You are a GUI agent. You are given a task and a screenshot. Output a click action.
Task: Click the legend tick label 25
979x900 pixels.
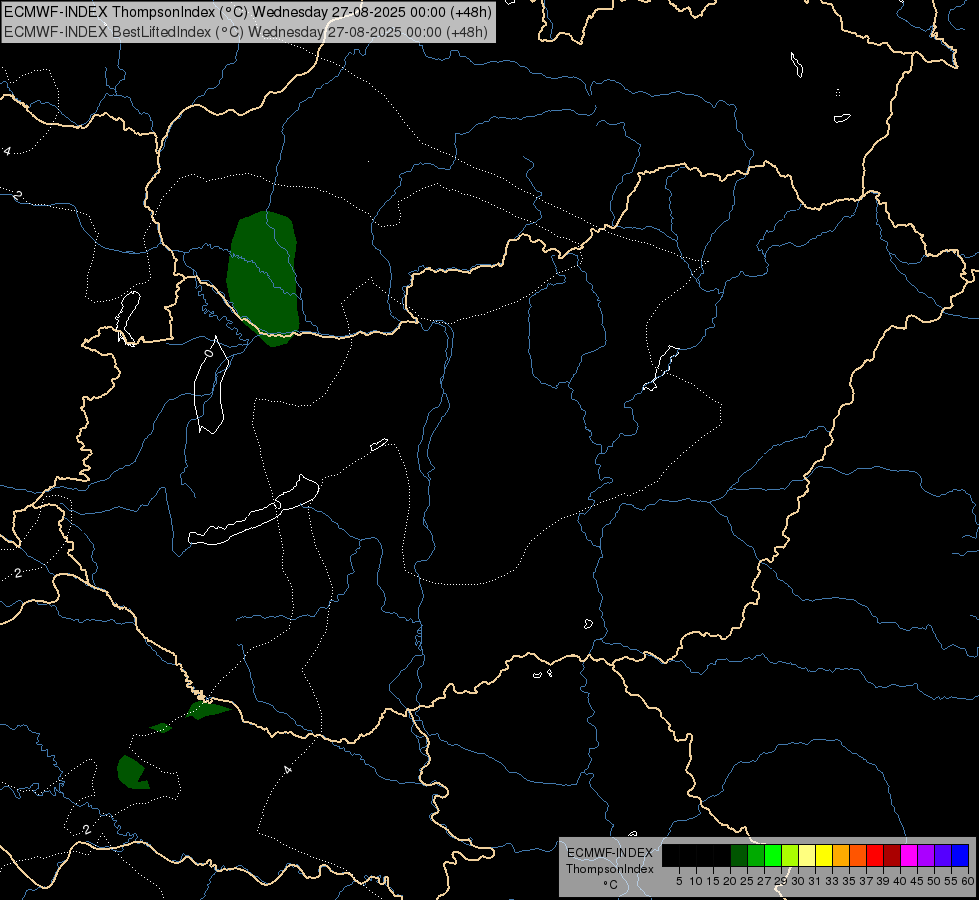pyautogui.click(x=747, y=881)
